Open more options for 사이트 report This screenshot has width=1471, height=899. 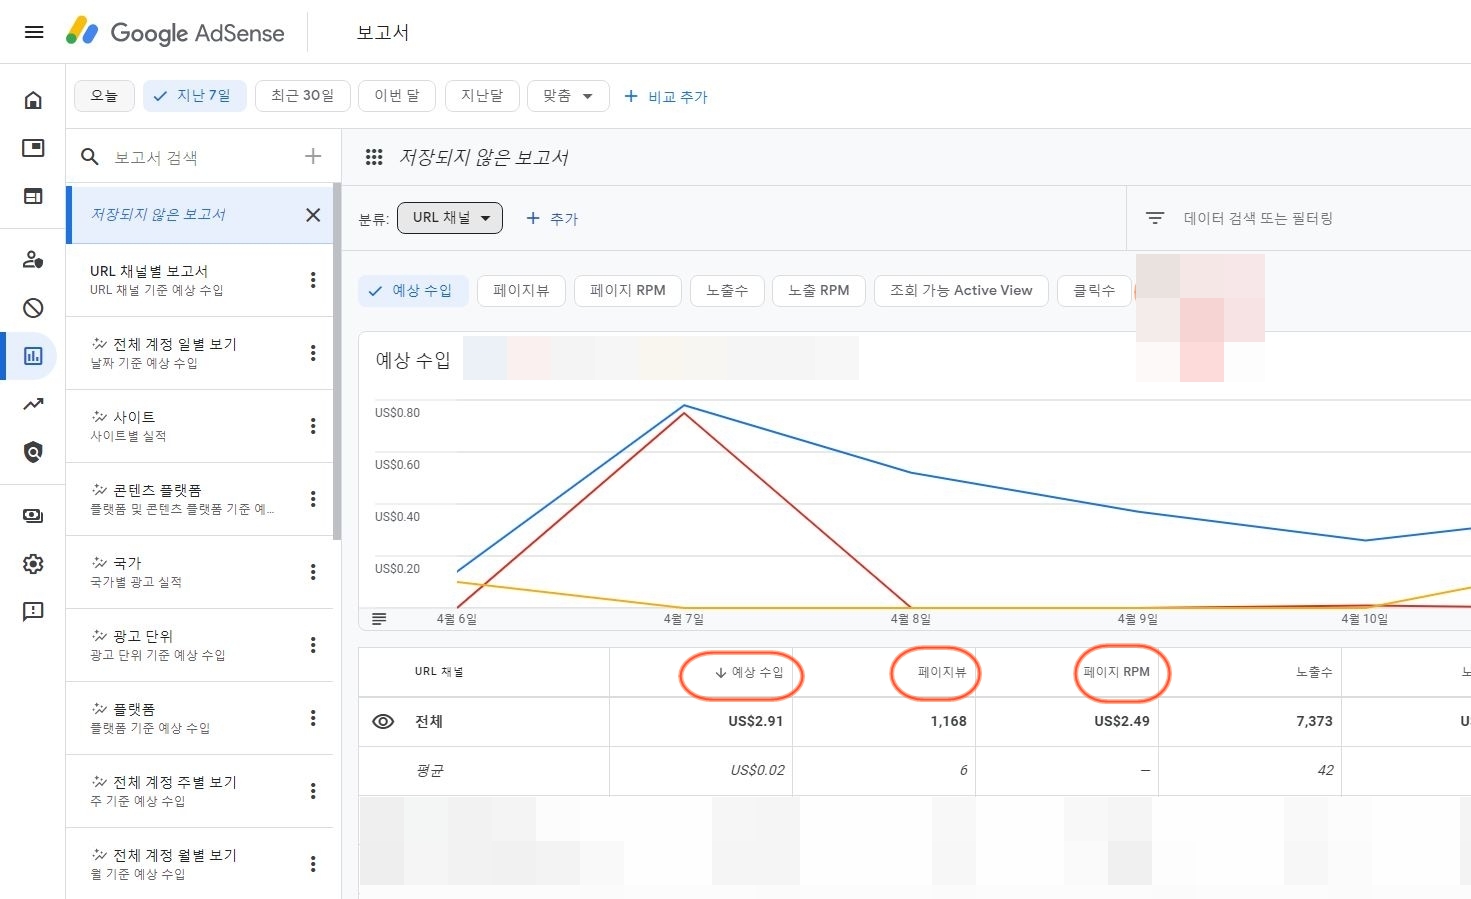point(313,426)
